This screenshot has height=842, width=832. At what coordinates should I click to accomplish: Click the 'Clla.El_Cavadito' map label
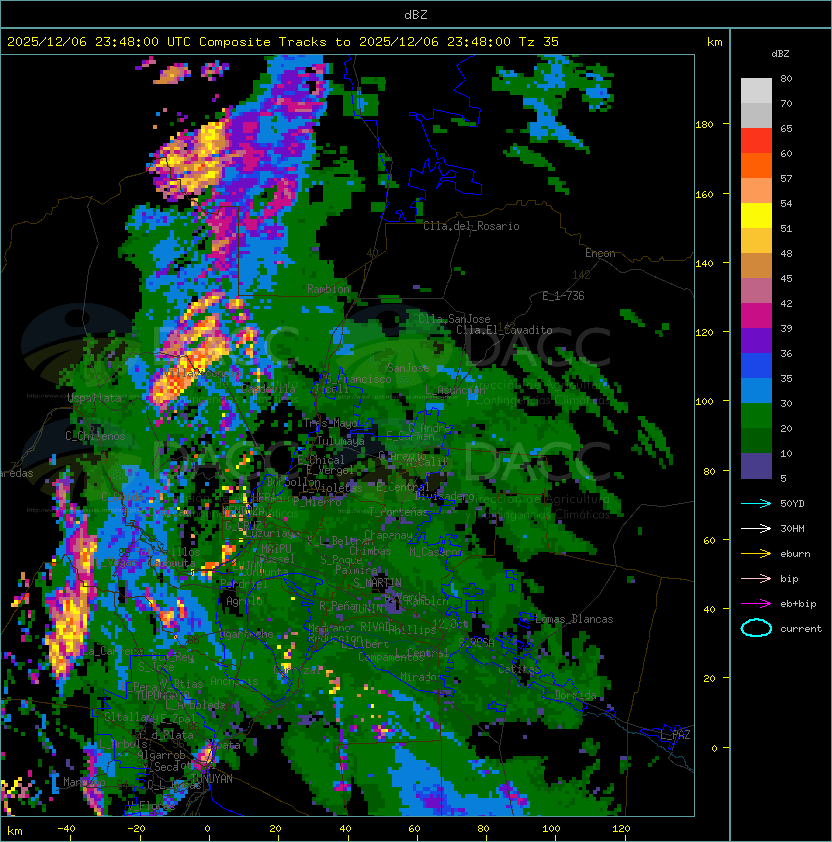click(504, 330)
